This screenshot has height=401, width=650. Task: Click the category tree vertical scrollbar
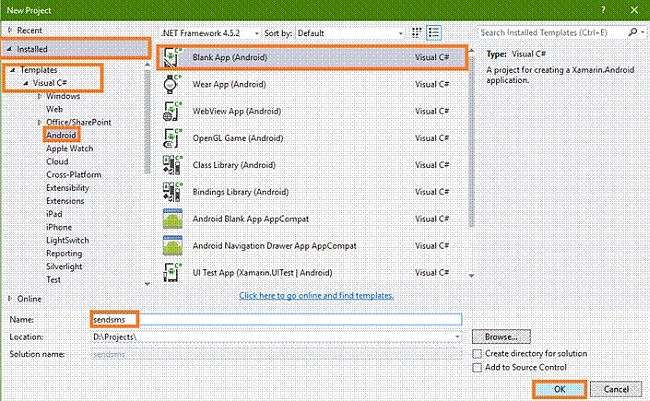(x=147, y=122)
